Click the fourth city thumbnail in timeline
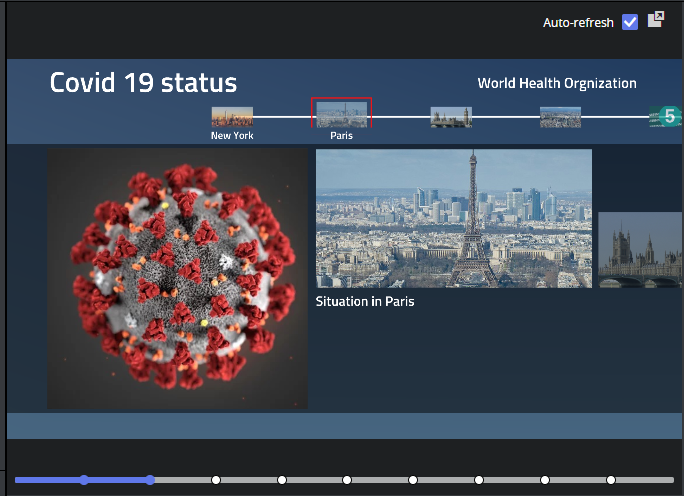Screen dimensions: 684x496 [x=560, y=117]
